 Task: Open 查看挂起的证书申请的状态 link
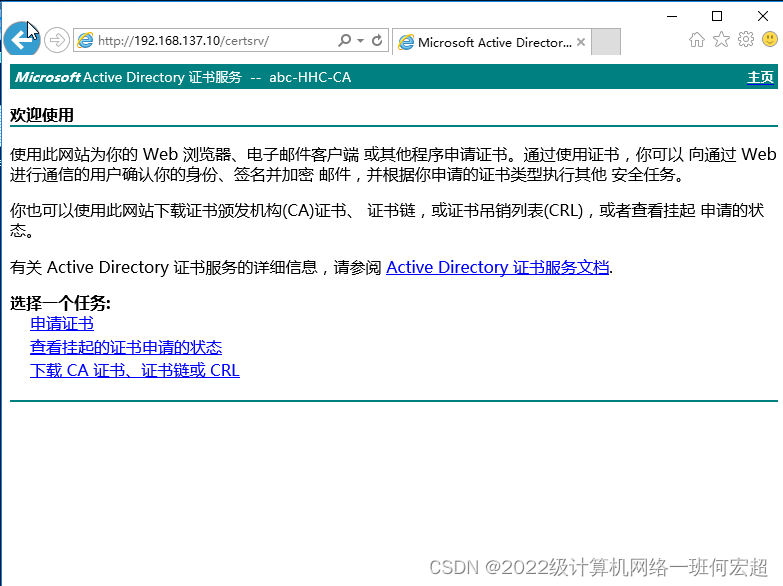pos(126,347)
